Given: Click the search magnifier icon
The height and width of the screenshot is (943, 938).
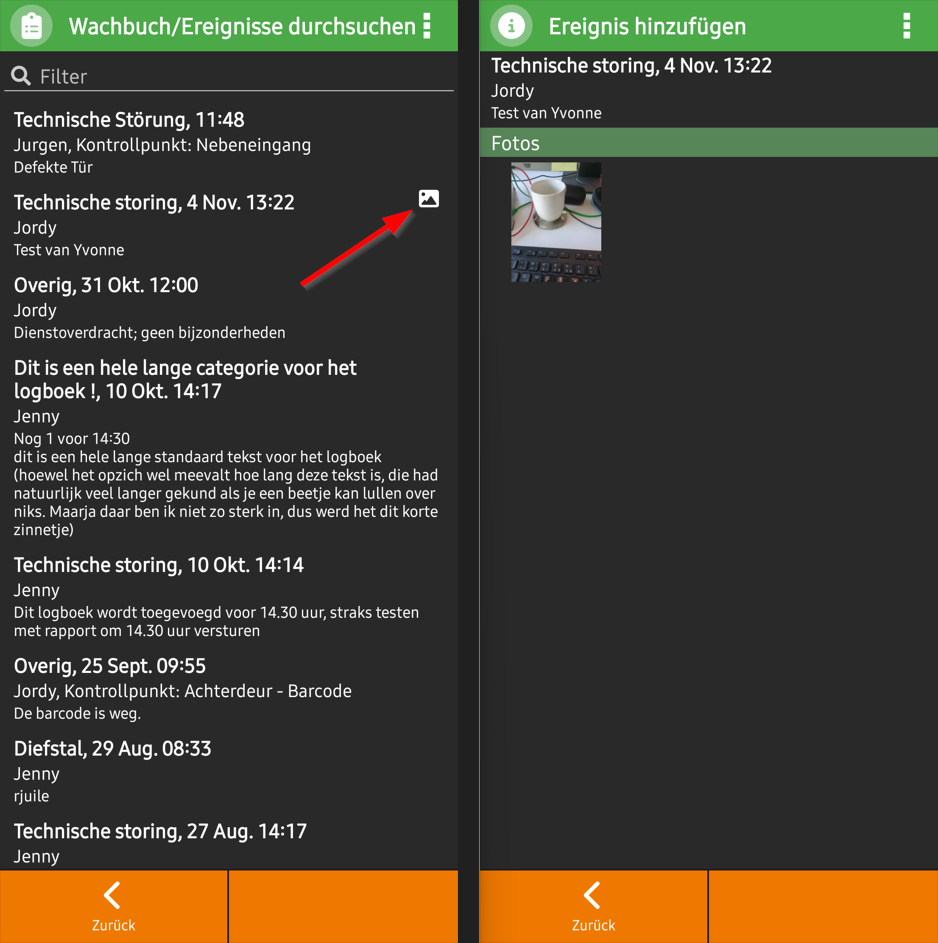Looking at the screenshot, I should click(x=21, y=76).
